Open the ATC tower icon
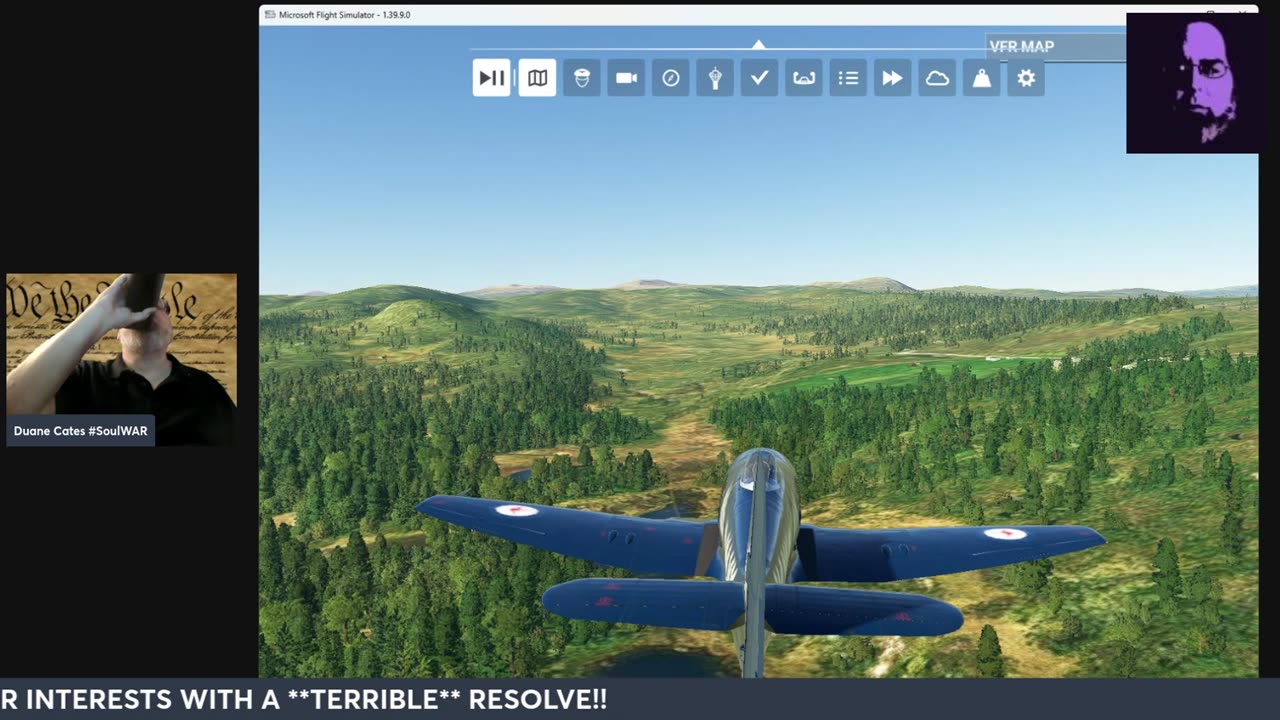 pos(715,78)
